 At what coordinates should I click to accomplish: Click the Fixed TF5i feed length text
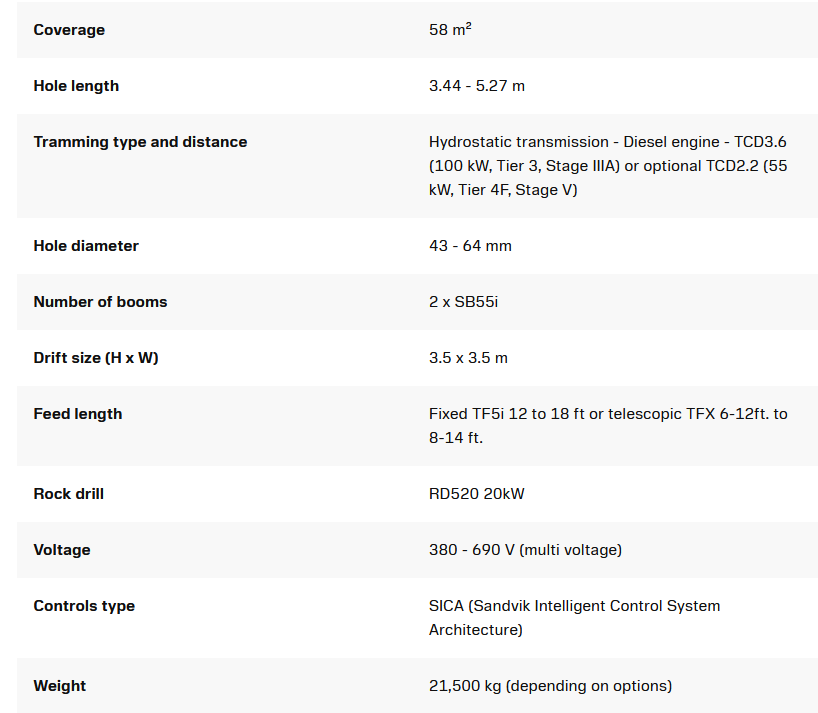608,426
